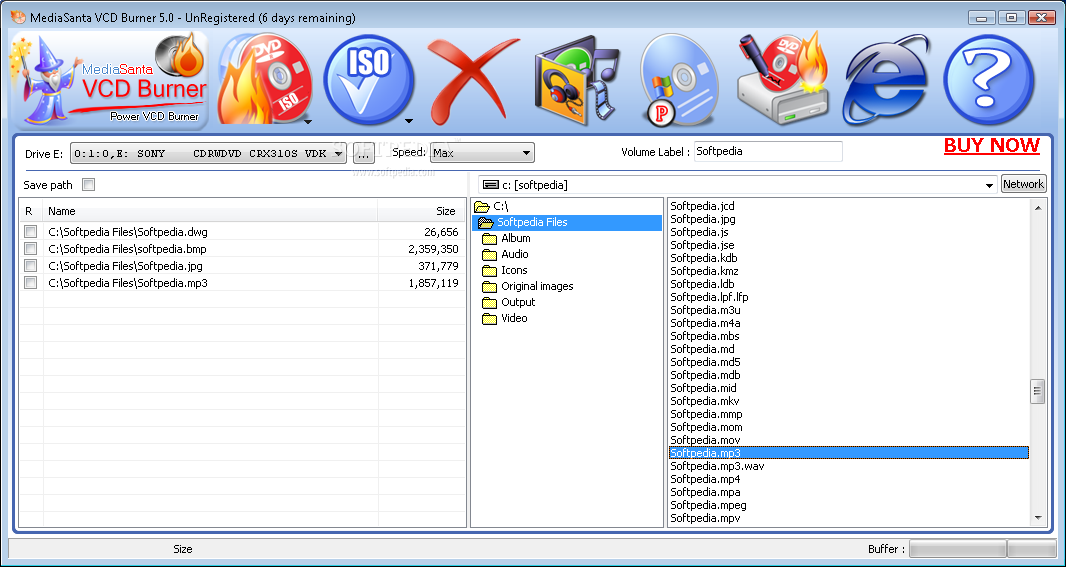Click the red X delete icon
The width and height of the screenshot is (1066, 567).
[473, 80]
